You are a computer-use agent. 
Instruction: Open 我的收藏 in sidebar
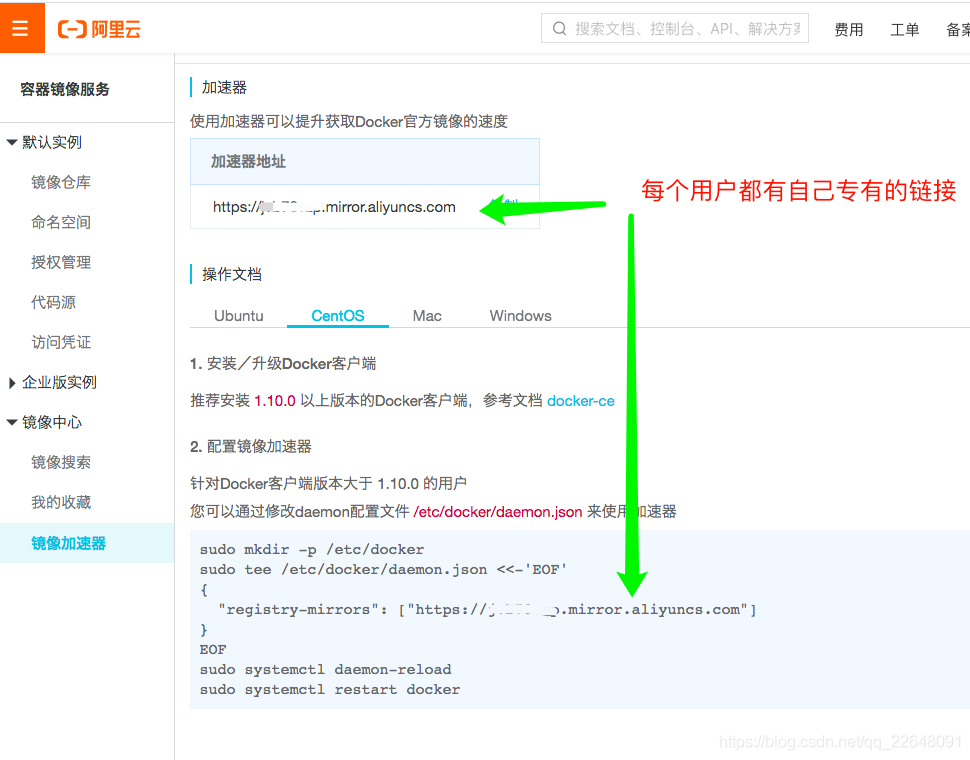pos(61,502)
